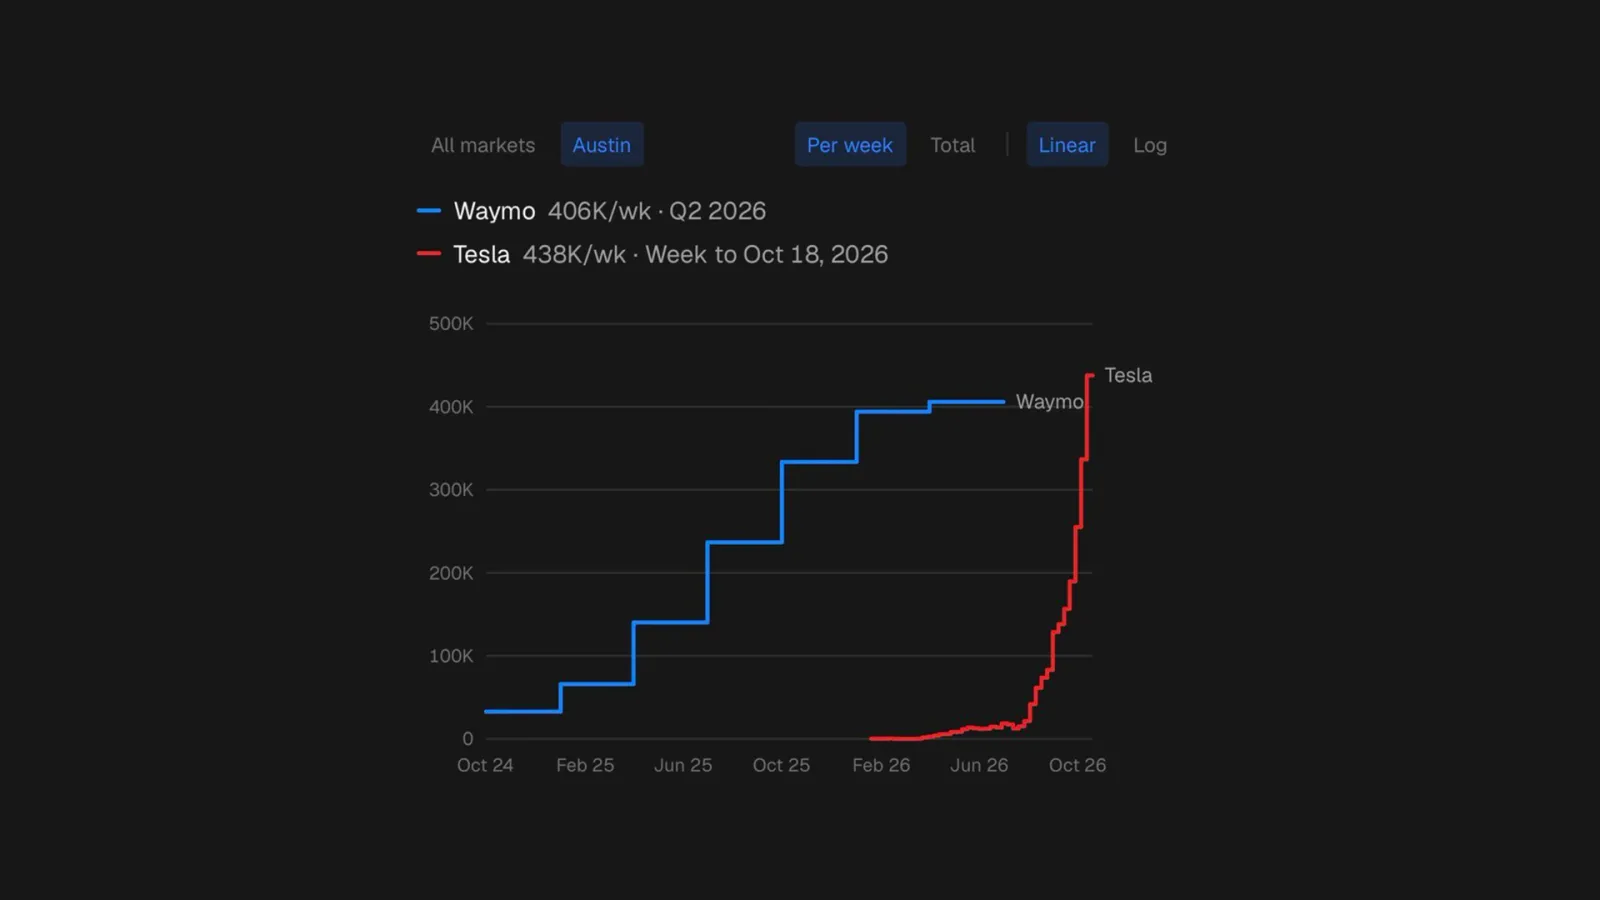Click the Tesla label at chart line end

coord(1128,375)
